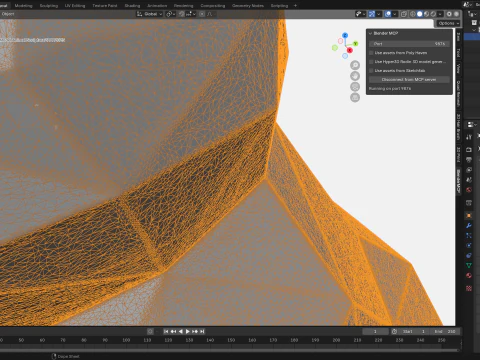Click the zoom magnifier navigation gizmo
The height and width of the screenshot is (360, 480).
(355, 65)
